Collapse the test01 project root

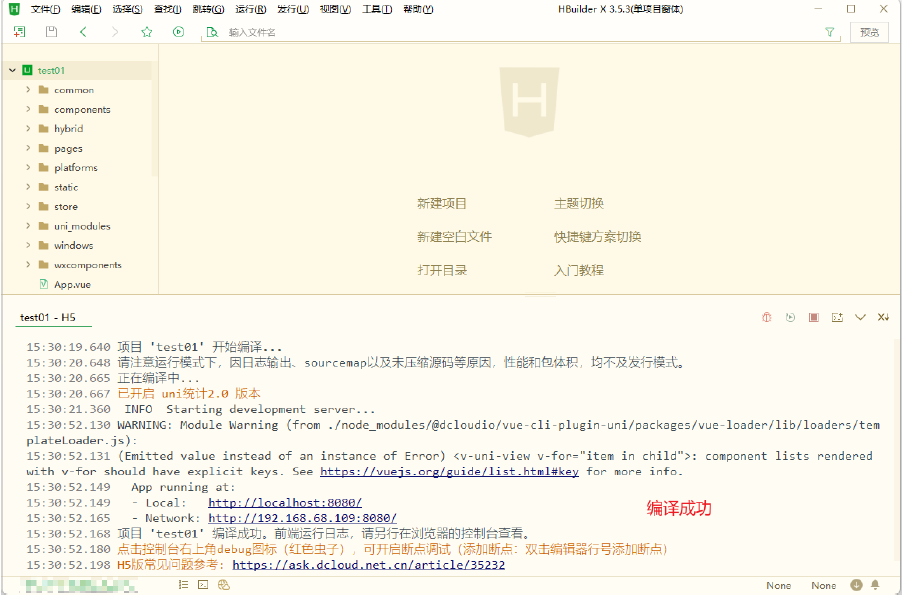pos(12,70)
